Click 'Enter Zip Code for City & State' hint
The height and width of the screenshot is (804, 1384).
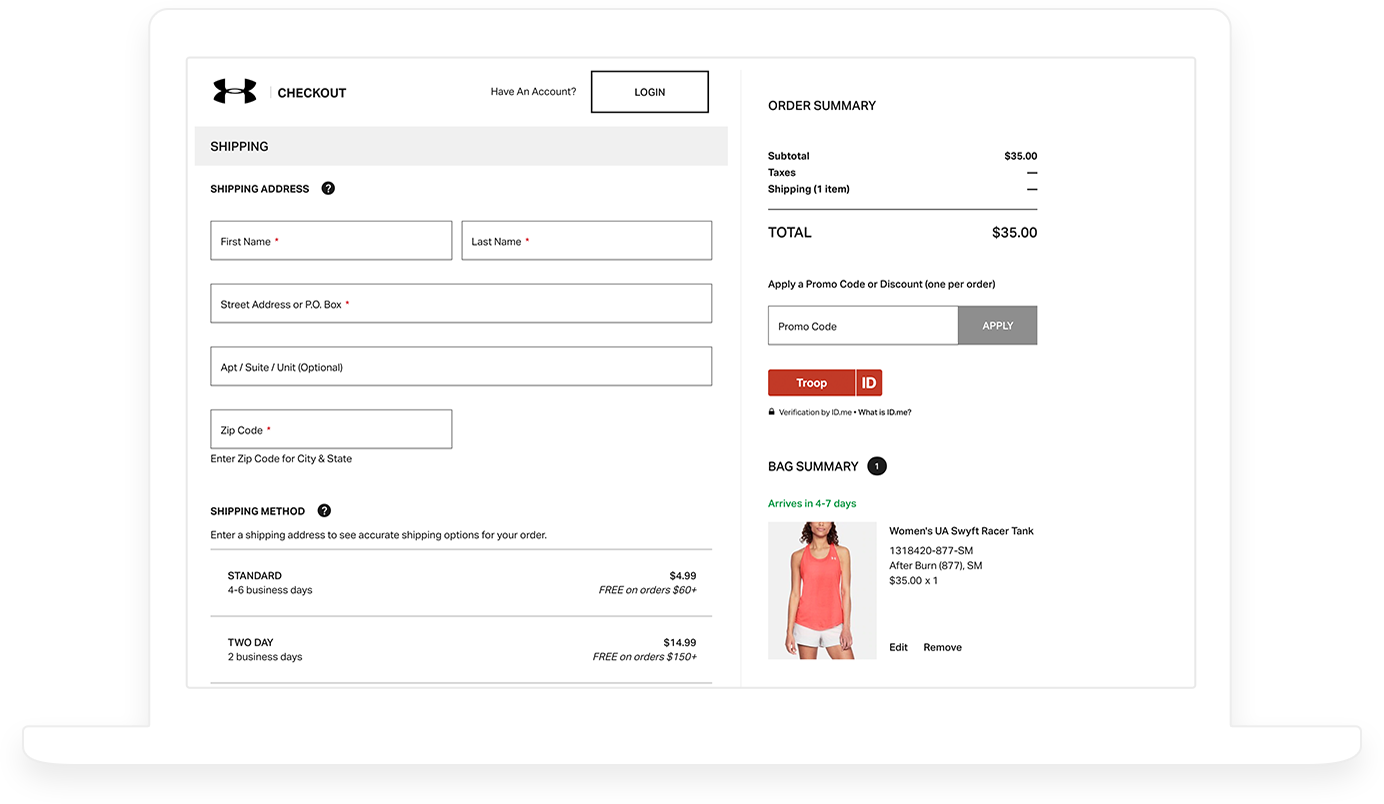281,459
